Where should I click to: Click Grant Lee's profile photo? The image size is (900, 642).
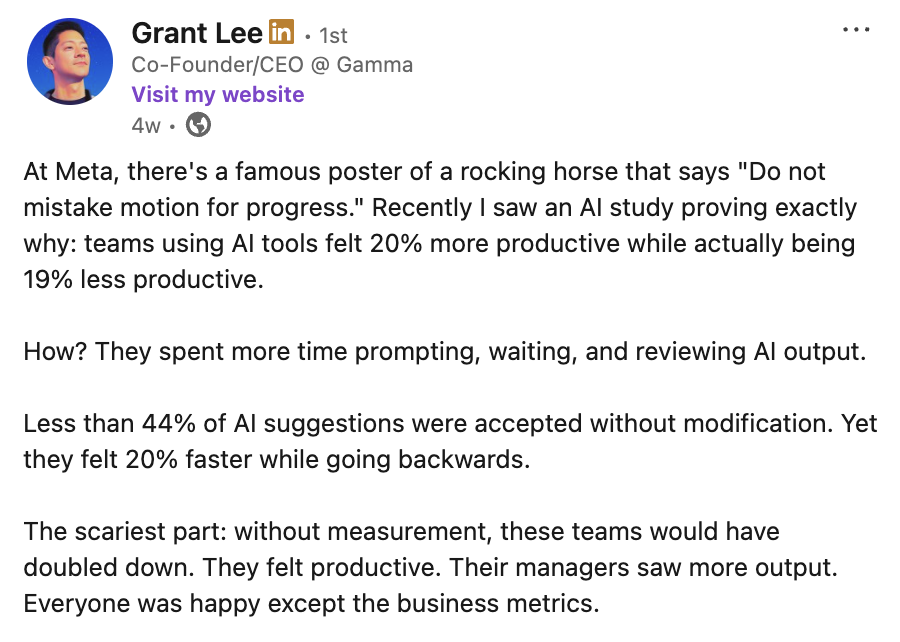click(70, 62)
